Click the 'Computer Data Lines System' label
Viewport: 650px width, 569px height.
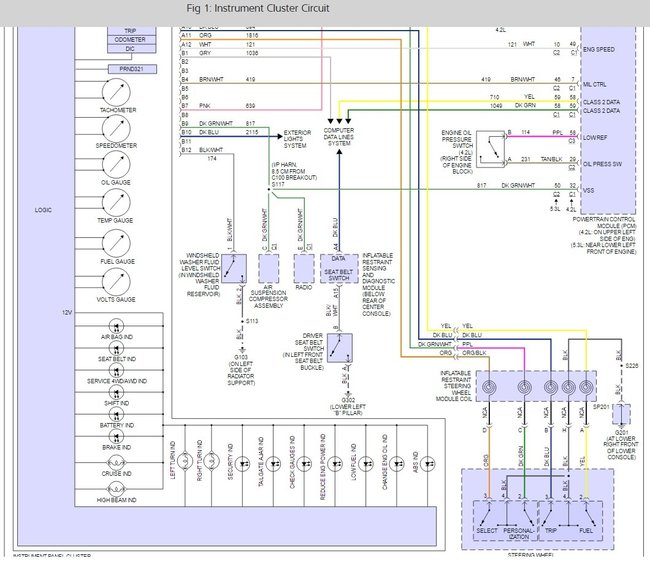(339, 137)
